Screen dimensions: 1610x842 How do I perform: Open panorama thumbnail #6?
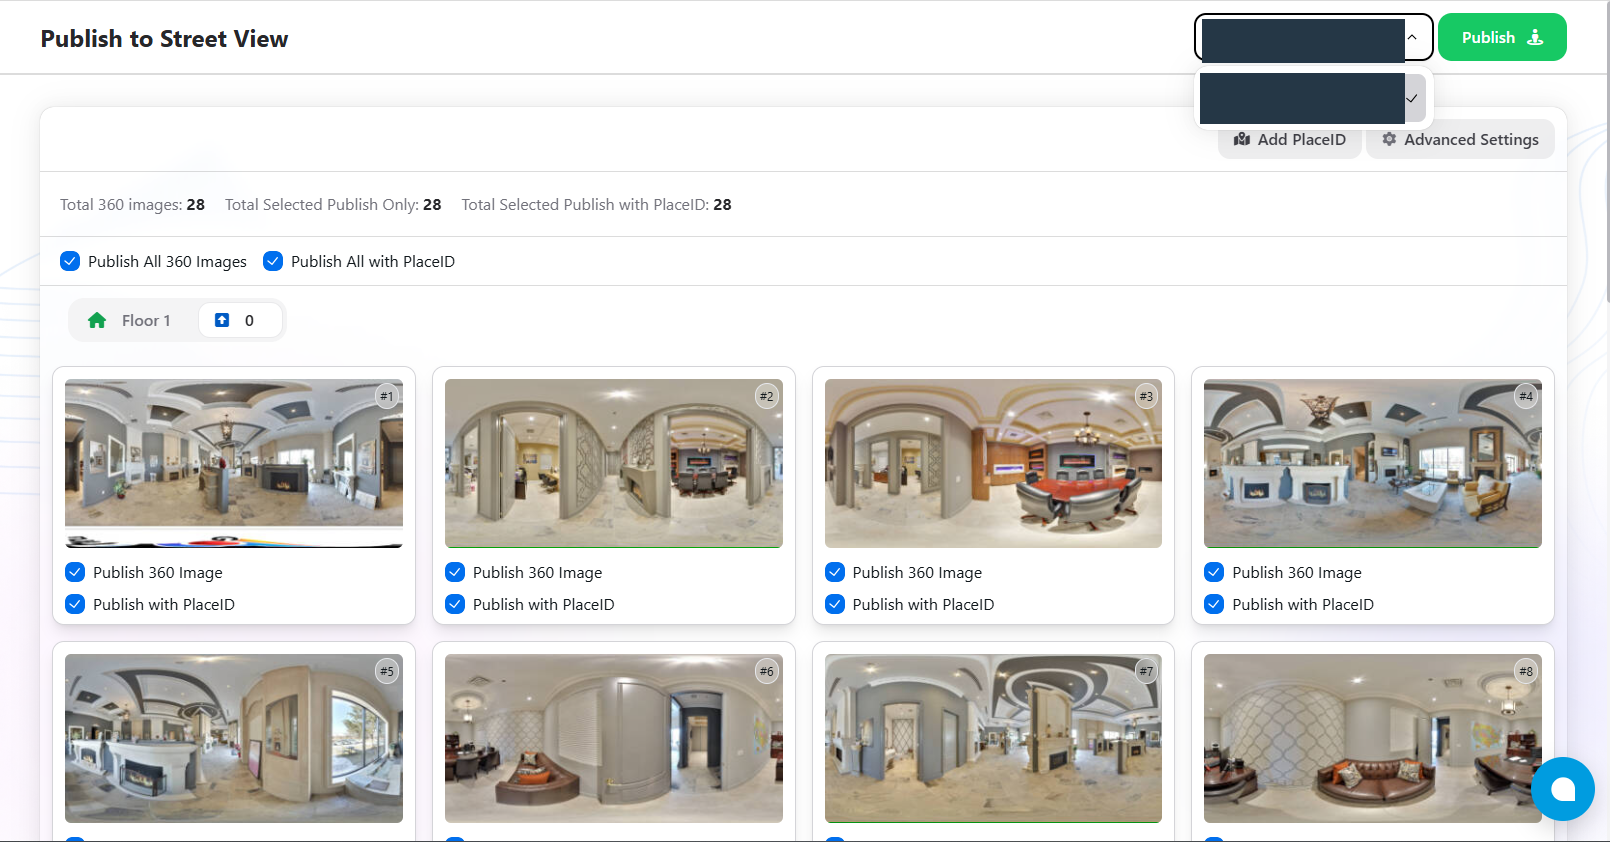point(614,738)
